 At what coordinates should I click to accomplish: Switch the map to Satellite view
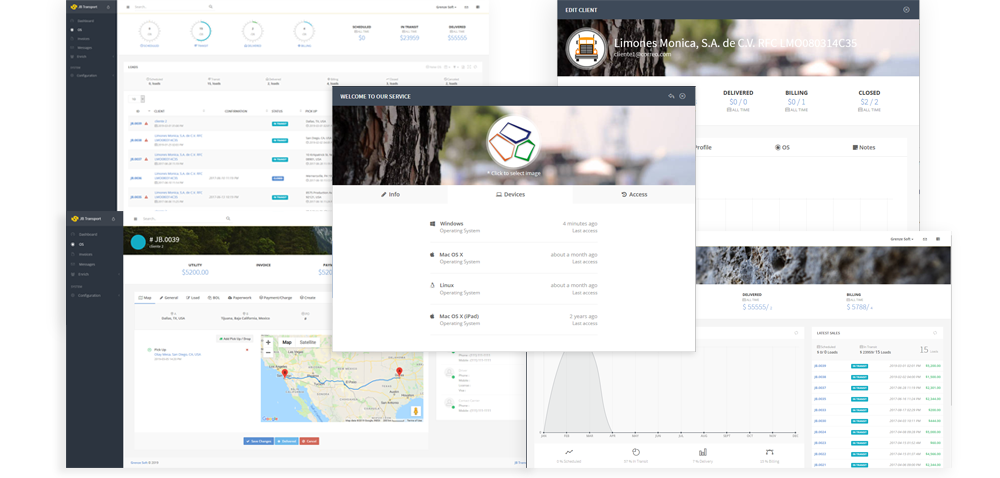[307, 342]
